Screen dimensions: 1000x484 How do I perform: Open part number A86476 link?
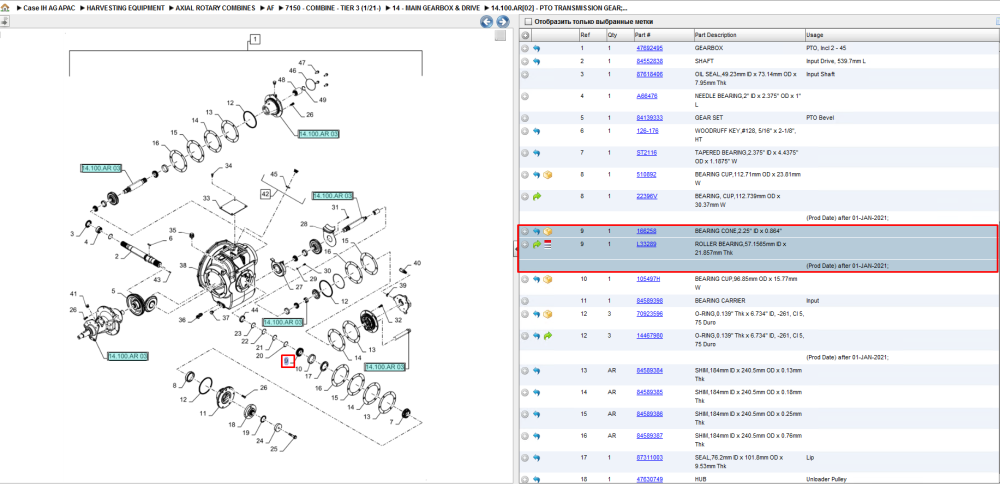(647, 96)
